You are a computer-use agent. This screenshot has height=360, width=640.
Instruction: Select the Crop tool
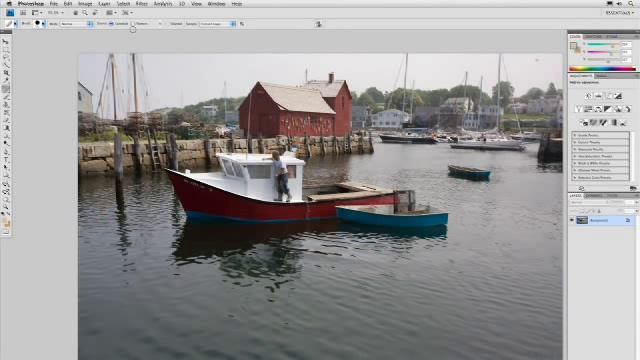point(6,73)
